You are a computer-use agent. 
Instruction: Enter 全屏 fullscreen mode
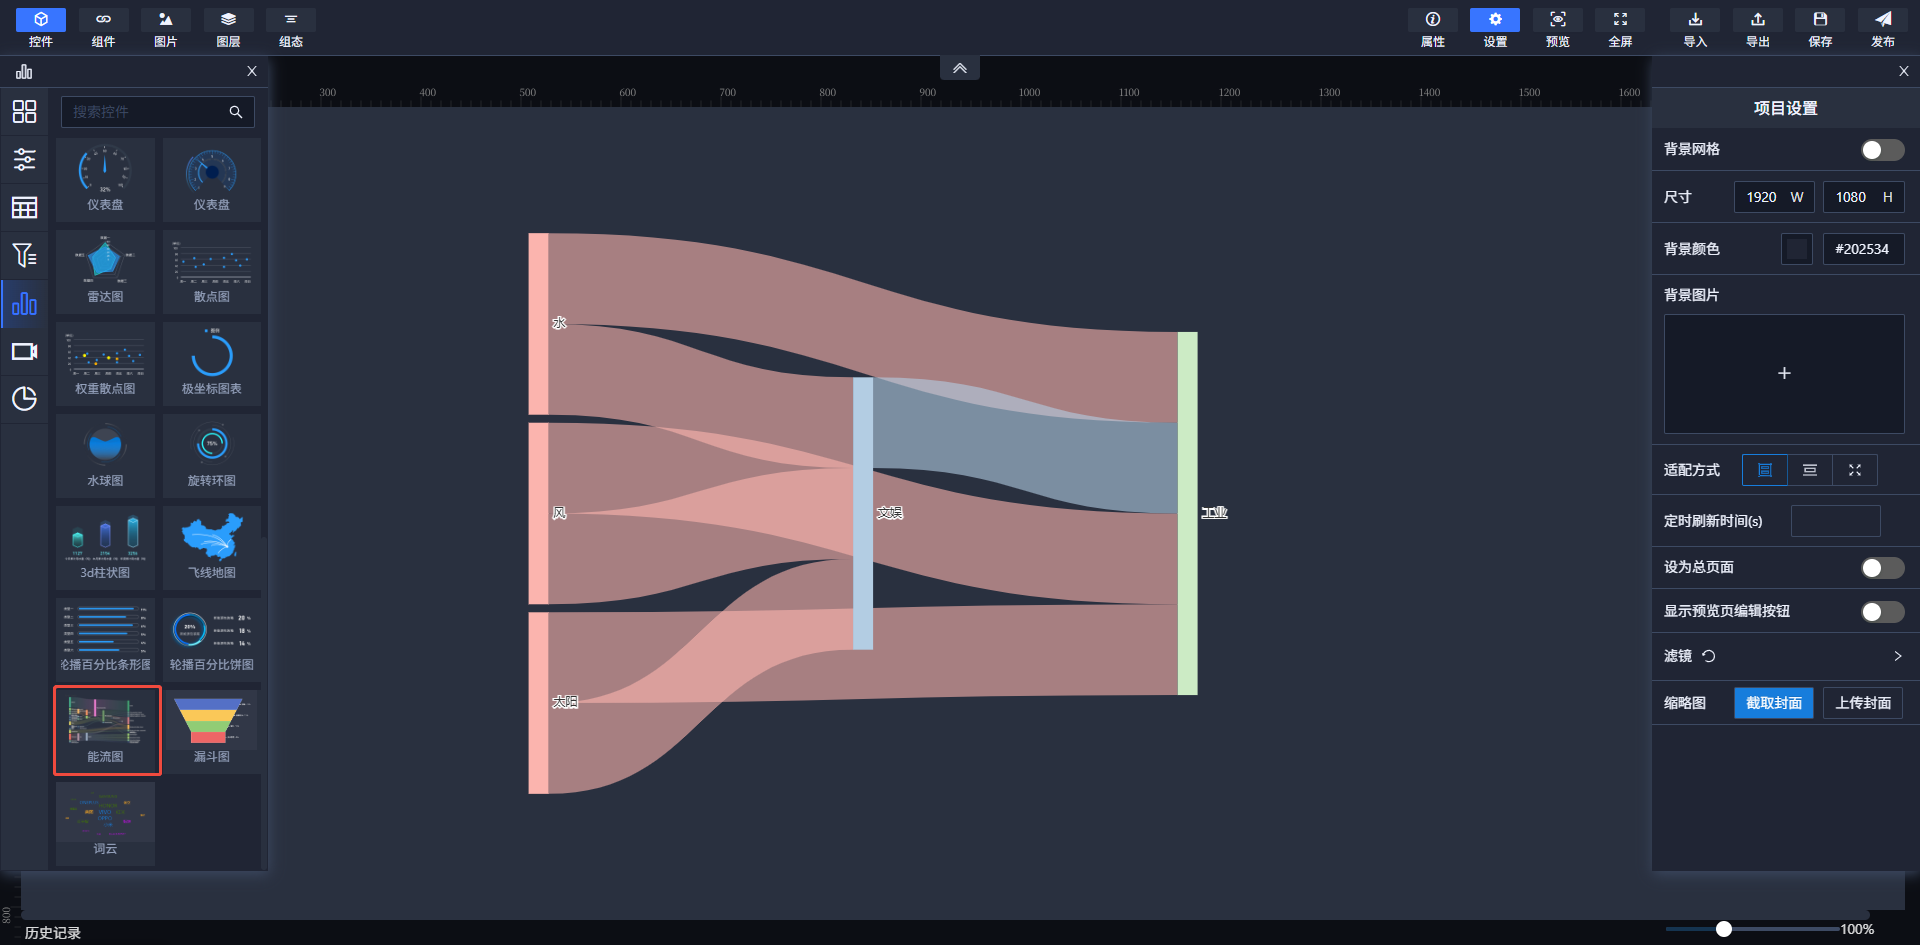(1620, 27)
